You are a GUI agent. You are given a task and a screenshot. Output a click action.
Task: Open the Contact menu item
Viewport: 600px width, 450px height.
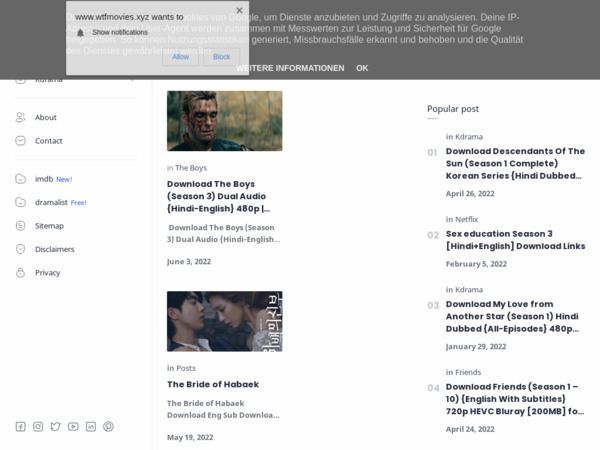(x=49, y=141)
